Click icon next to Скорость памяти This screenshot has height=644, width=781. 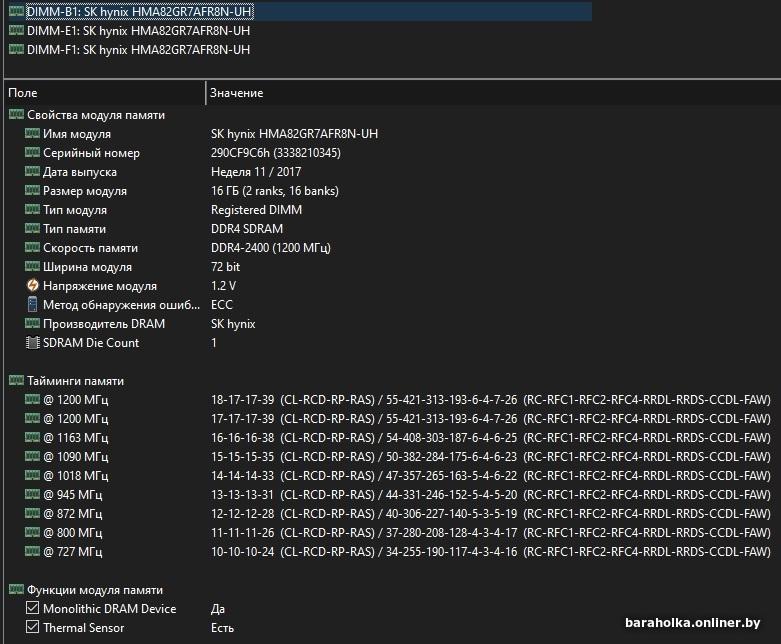pos(32,247)
